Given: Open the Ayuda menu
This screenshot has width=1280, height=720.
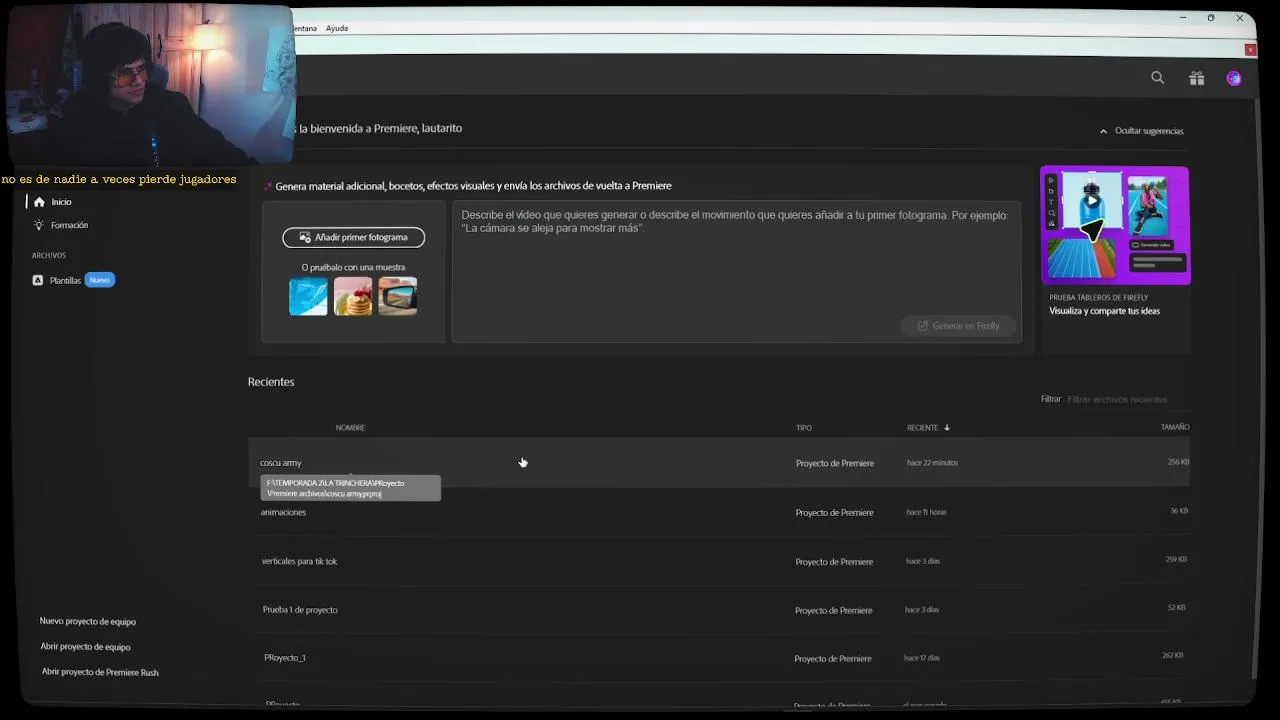Looking at the screenshot, I should coord(337,28).
